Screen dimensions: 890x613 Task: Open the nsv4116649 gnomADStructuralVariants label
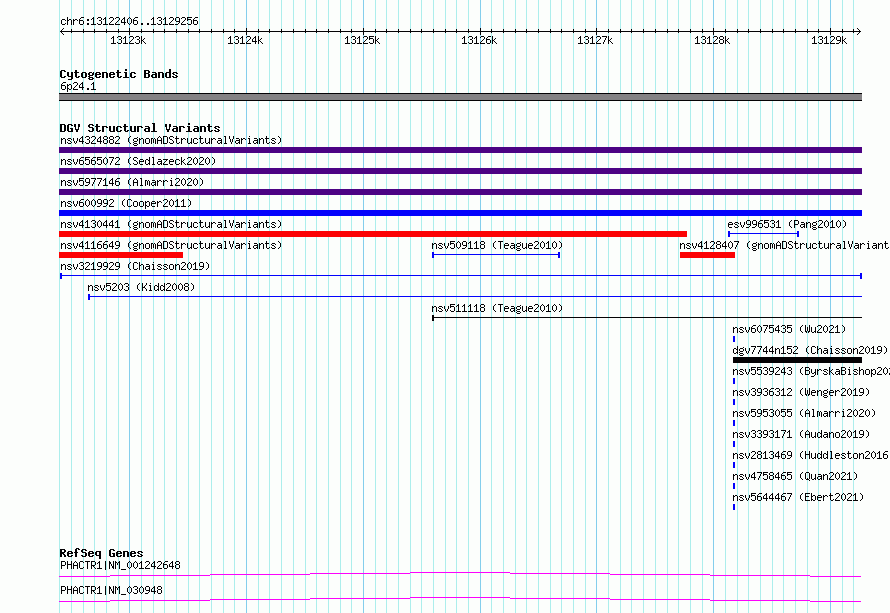coord(171,245)
